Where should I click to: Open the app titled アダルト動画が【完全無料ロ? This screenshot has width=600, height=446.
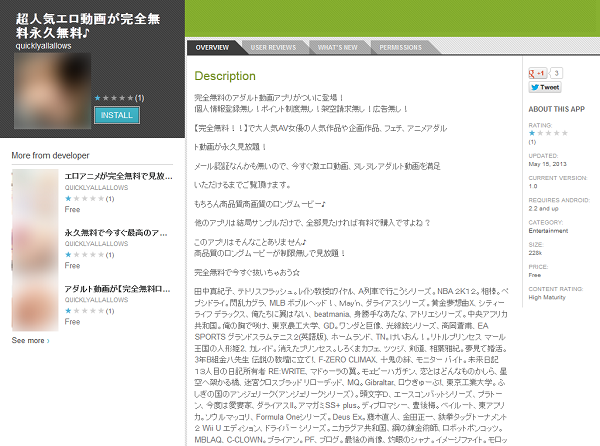click(x=117, y=289)
